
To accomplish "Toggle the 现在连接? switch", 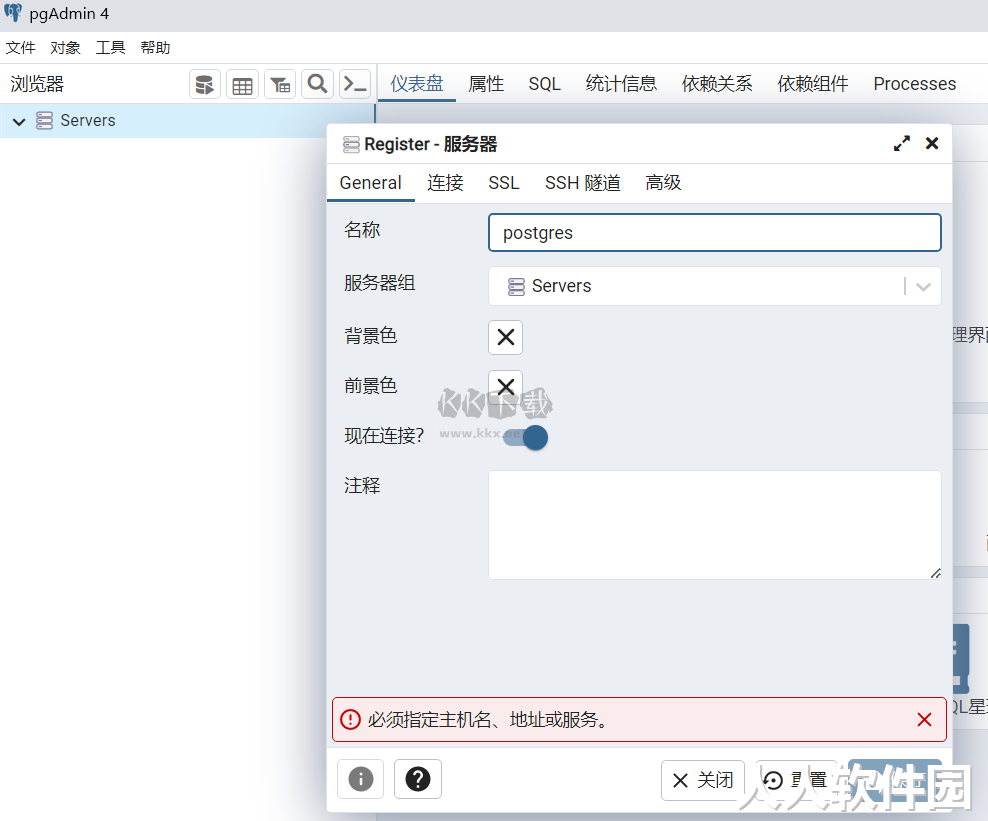I will pyautogui.click(x=526, y=437).
